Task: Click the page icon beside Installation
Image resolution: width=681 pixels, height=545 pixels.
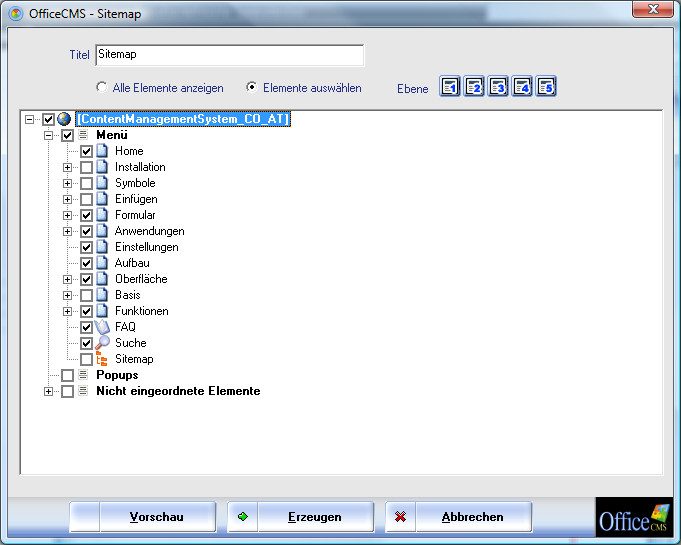Action: [x=102, y=167]
